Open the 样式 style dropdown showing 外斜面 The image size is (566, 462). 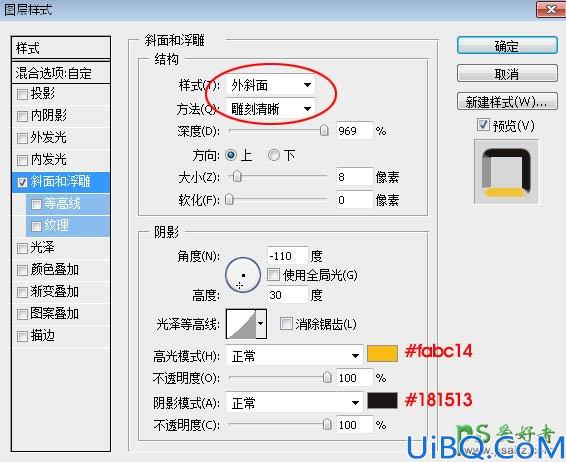coord(270,85)
